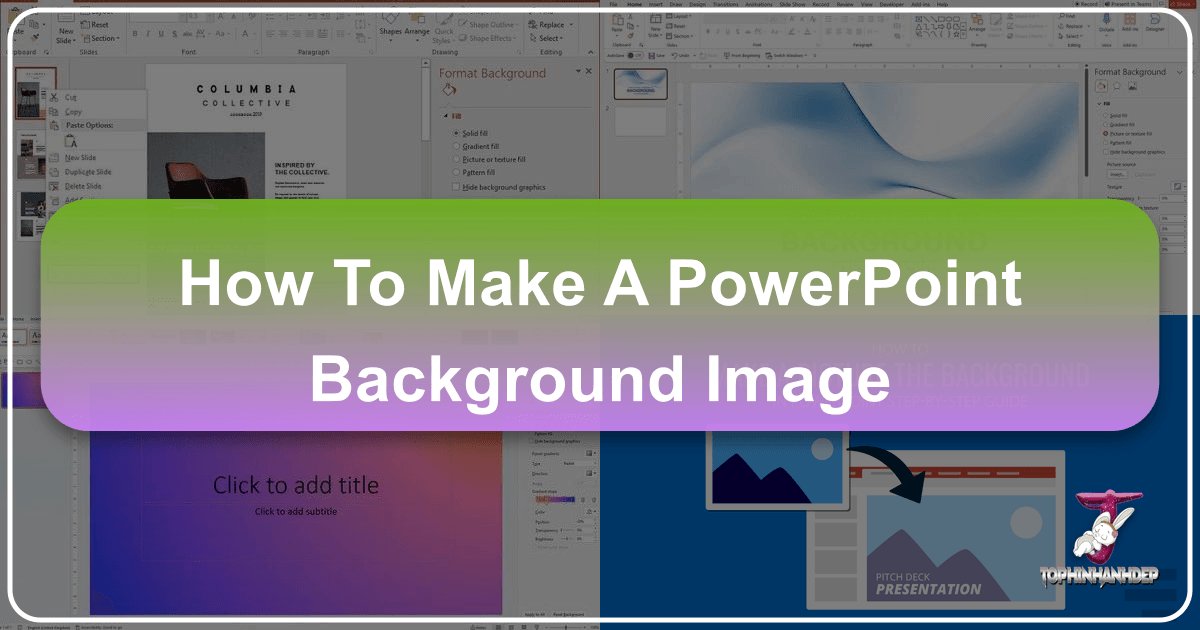Choose Duplicate Slide from the context menu
Image resolution: width=1200 pixels, height=630 pixels.
click(88, 172)
